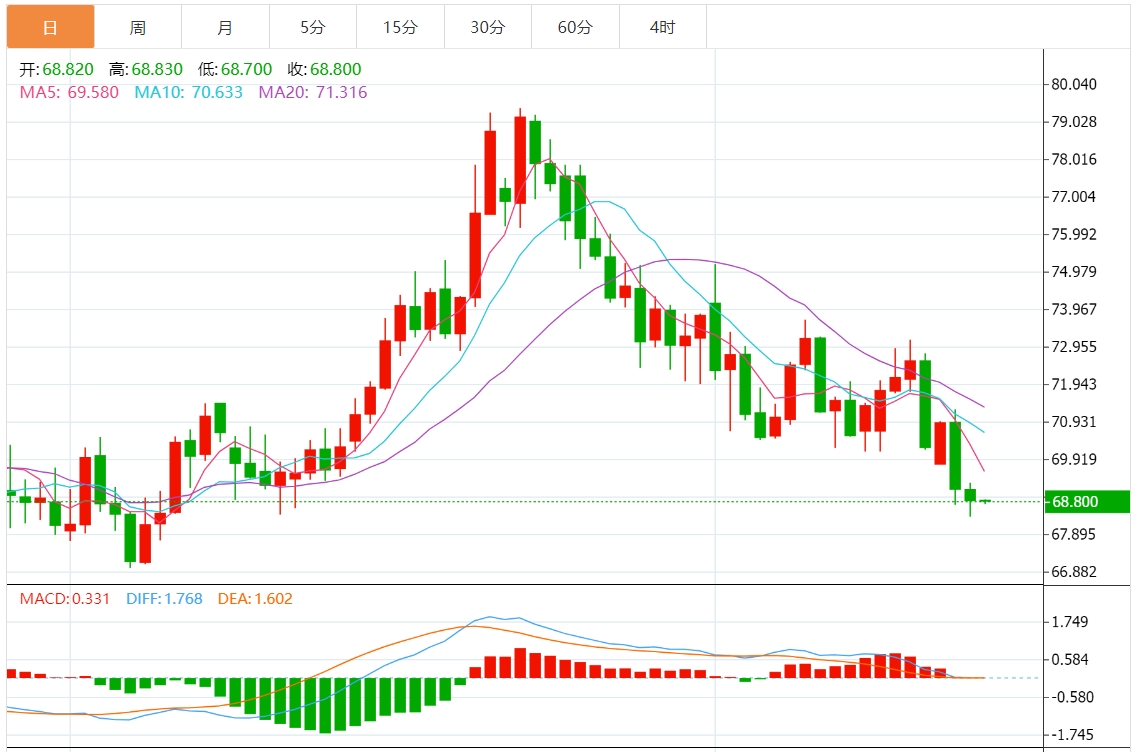This screenshot has height=752, width=1139.
Task: Click the 收: 68.800 close price
Action: point(324,69)
